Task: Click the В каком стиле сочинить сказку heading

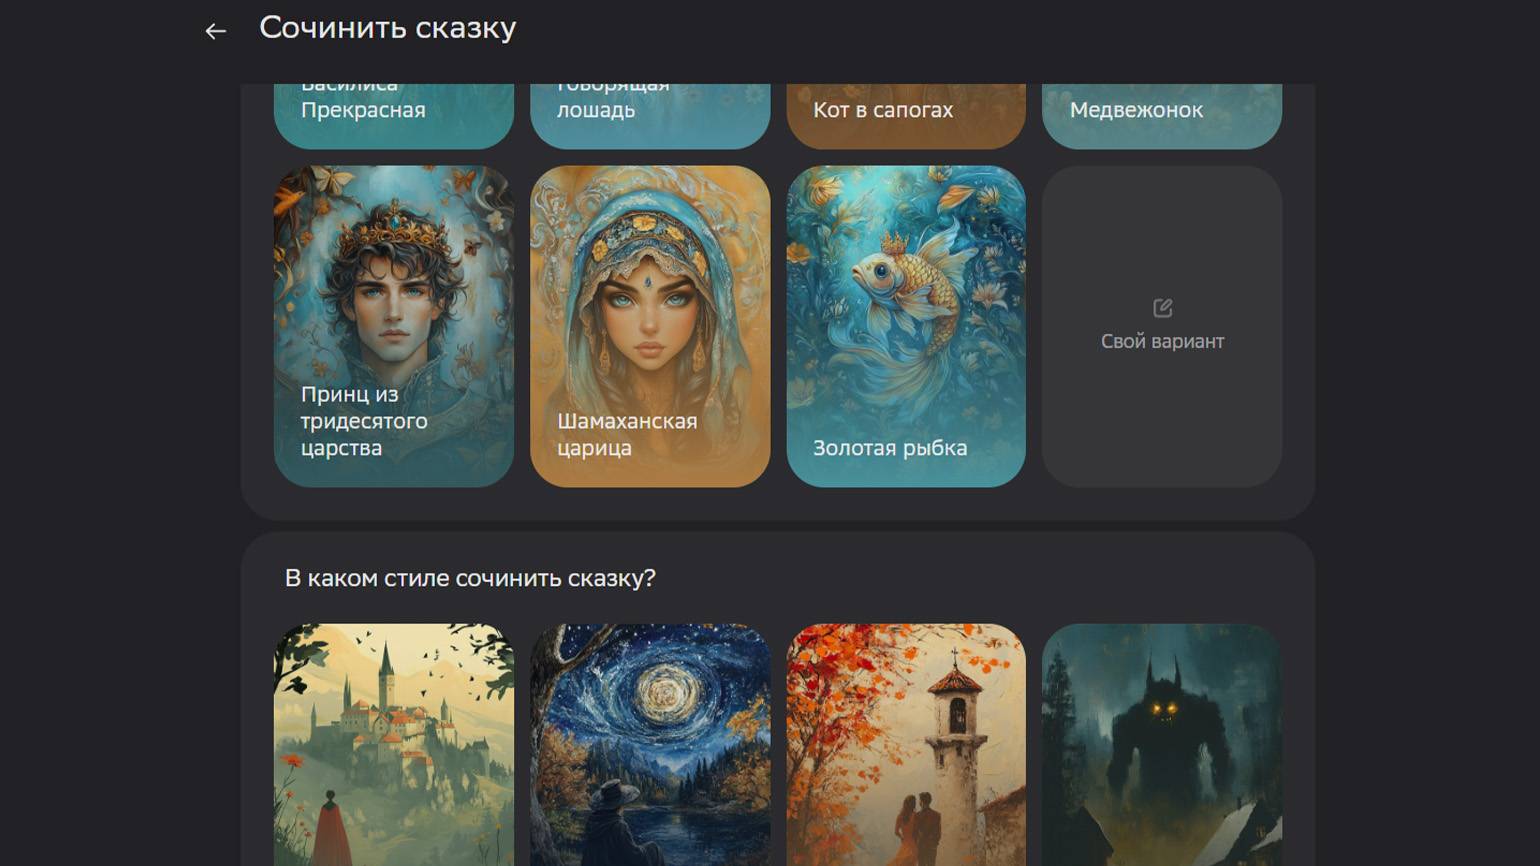Action: pyautogui.click(x=470, y=578)
